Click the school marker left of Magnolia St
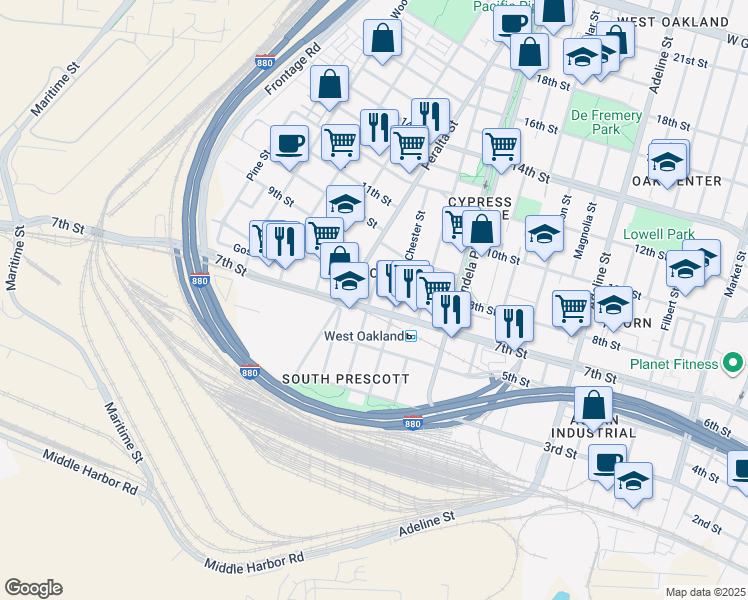This screenshot has height=600, width=748. click(544, 235)
